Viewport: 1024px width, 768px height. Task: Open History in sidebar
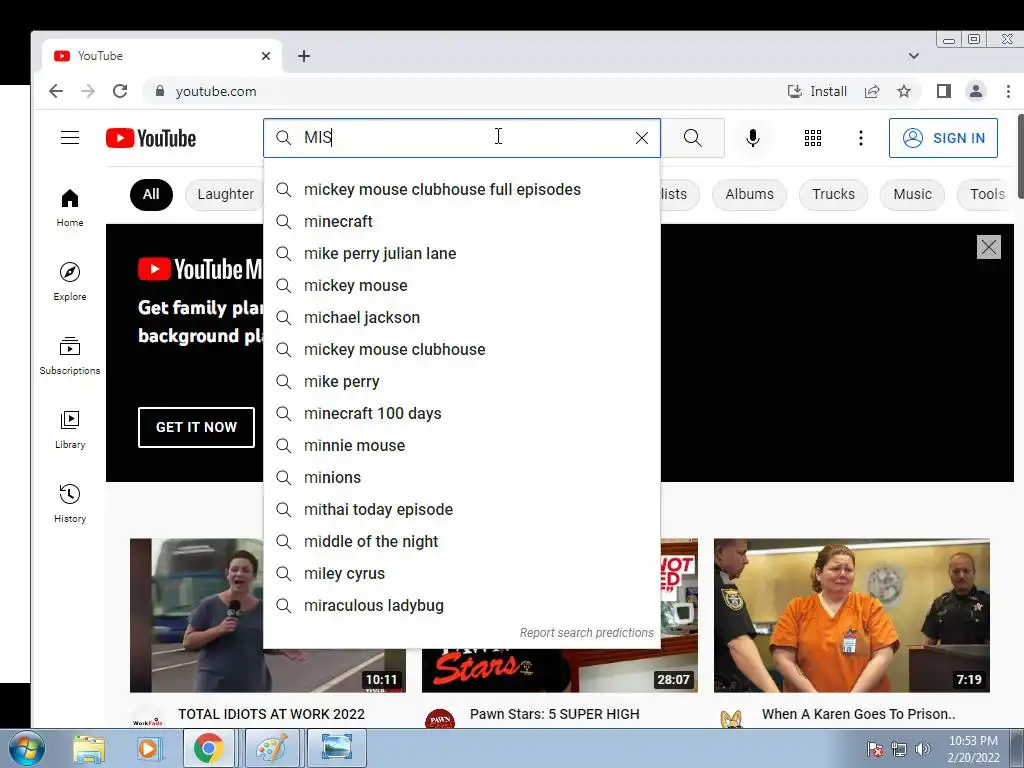tap(70, 504)
